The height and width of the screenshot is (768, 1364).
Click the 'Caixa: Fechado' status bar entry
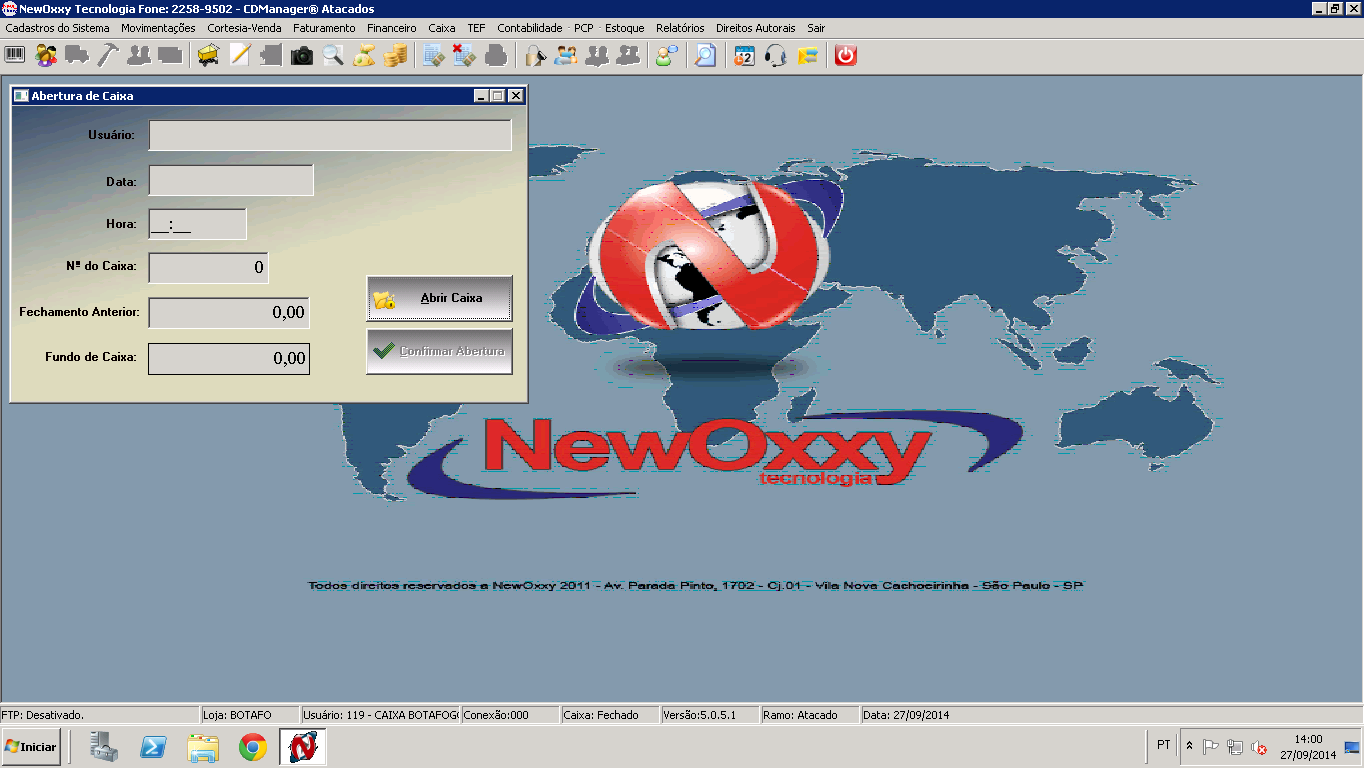pos(610,715)
